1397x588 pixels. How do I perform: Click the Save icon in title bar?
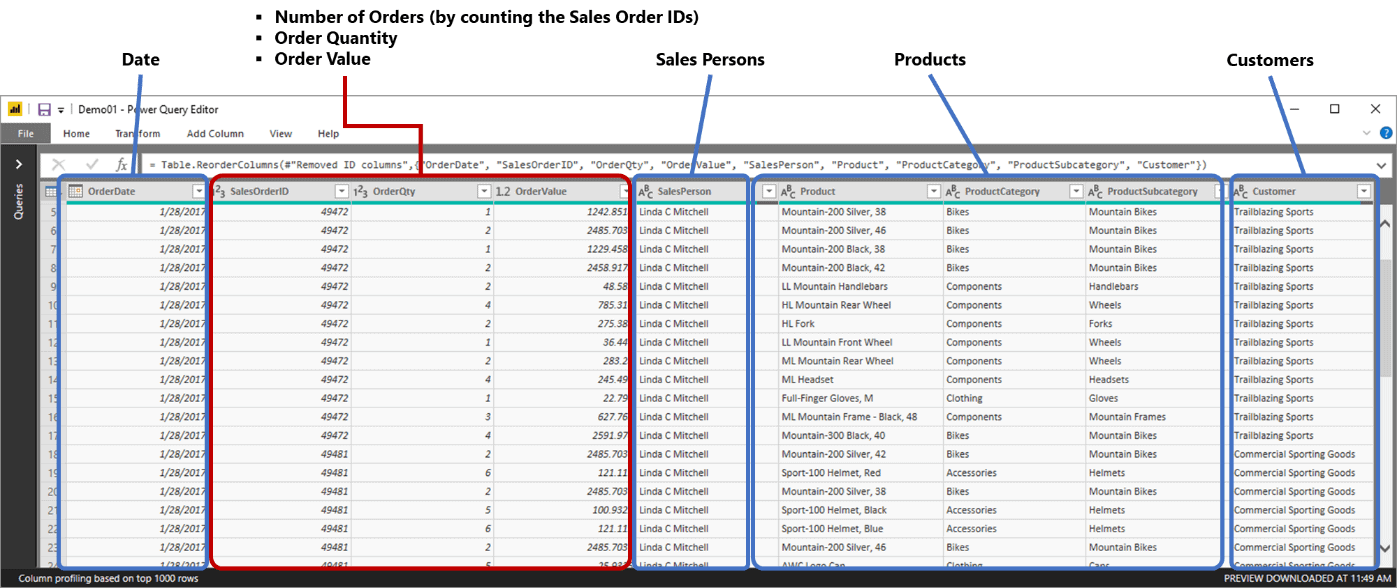coord(44,109)
